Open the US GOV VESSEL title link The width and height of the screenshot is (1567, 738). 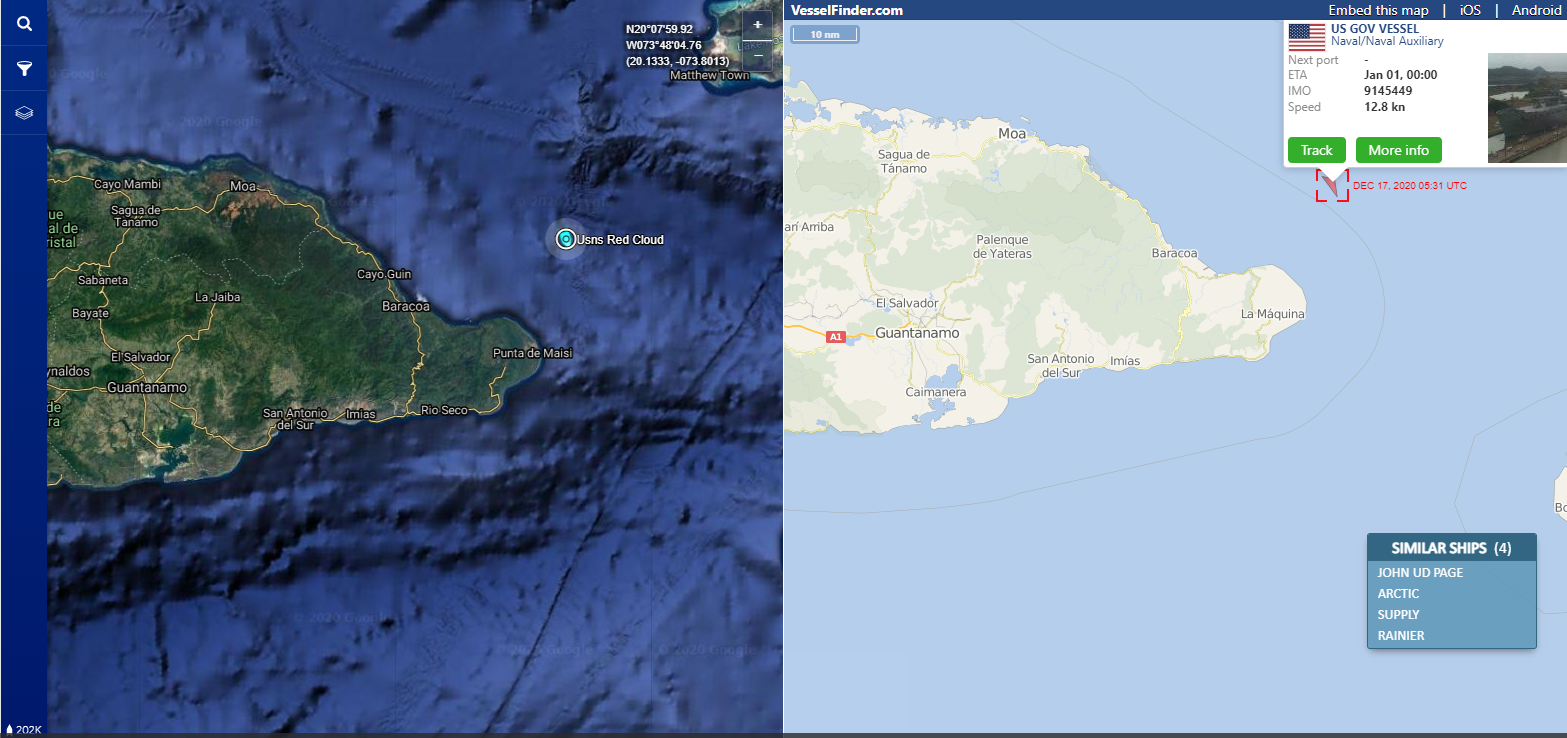[1374, 28]
